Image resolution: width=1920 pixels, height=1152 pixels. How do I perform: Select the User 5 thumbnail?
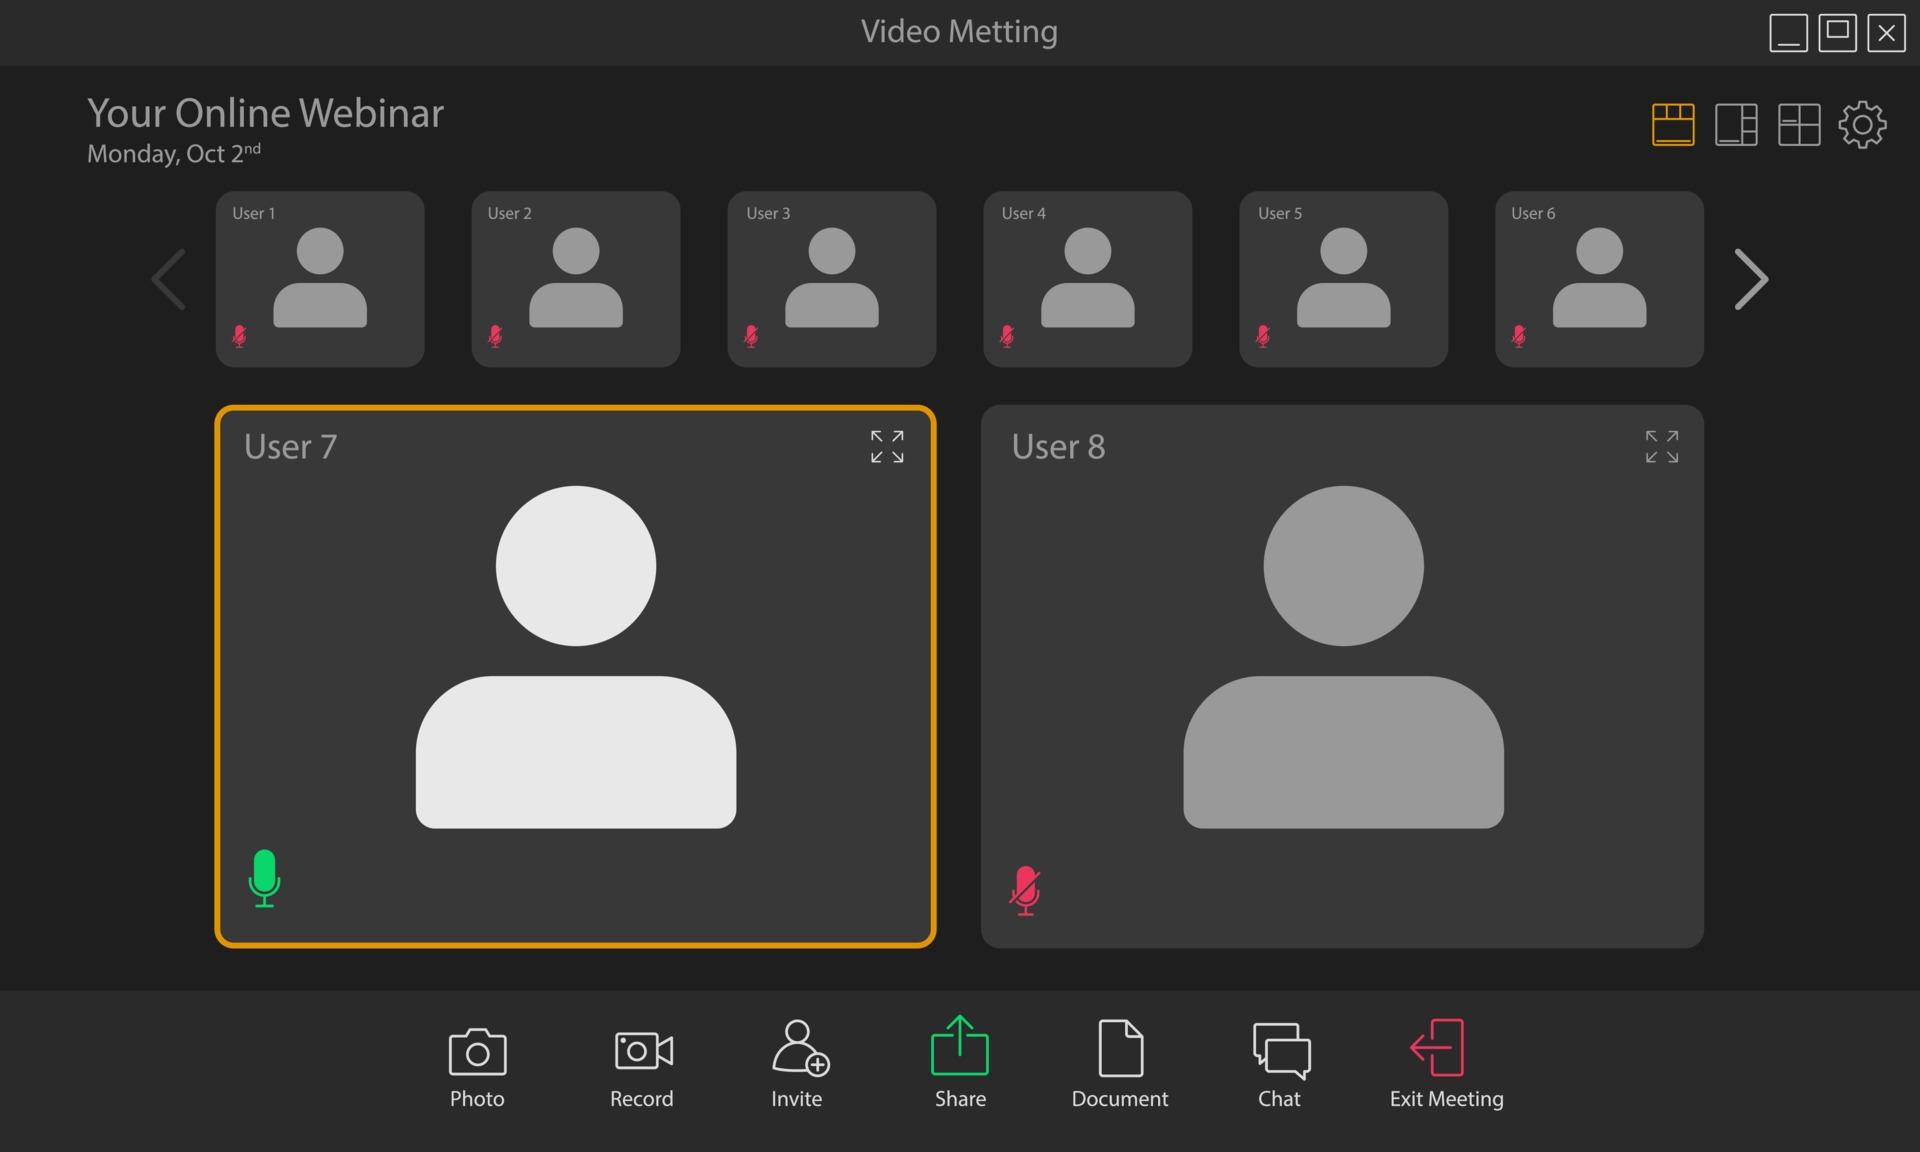pyautogui.click(x=1344, y=279)
